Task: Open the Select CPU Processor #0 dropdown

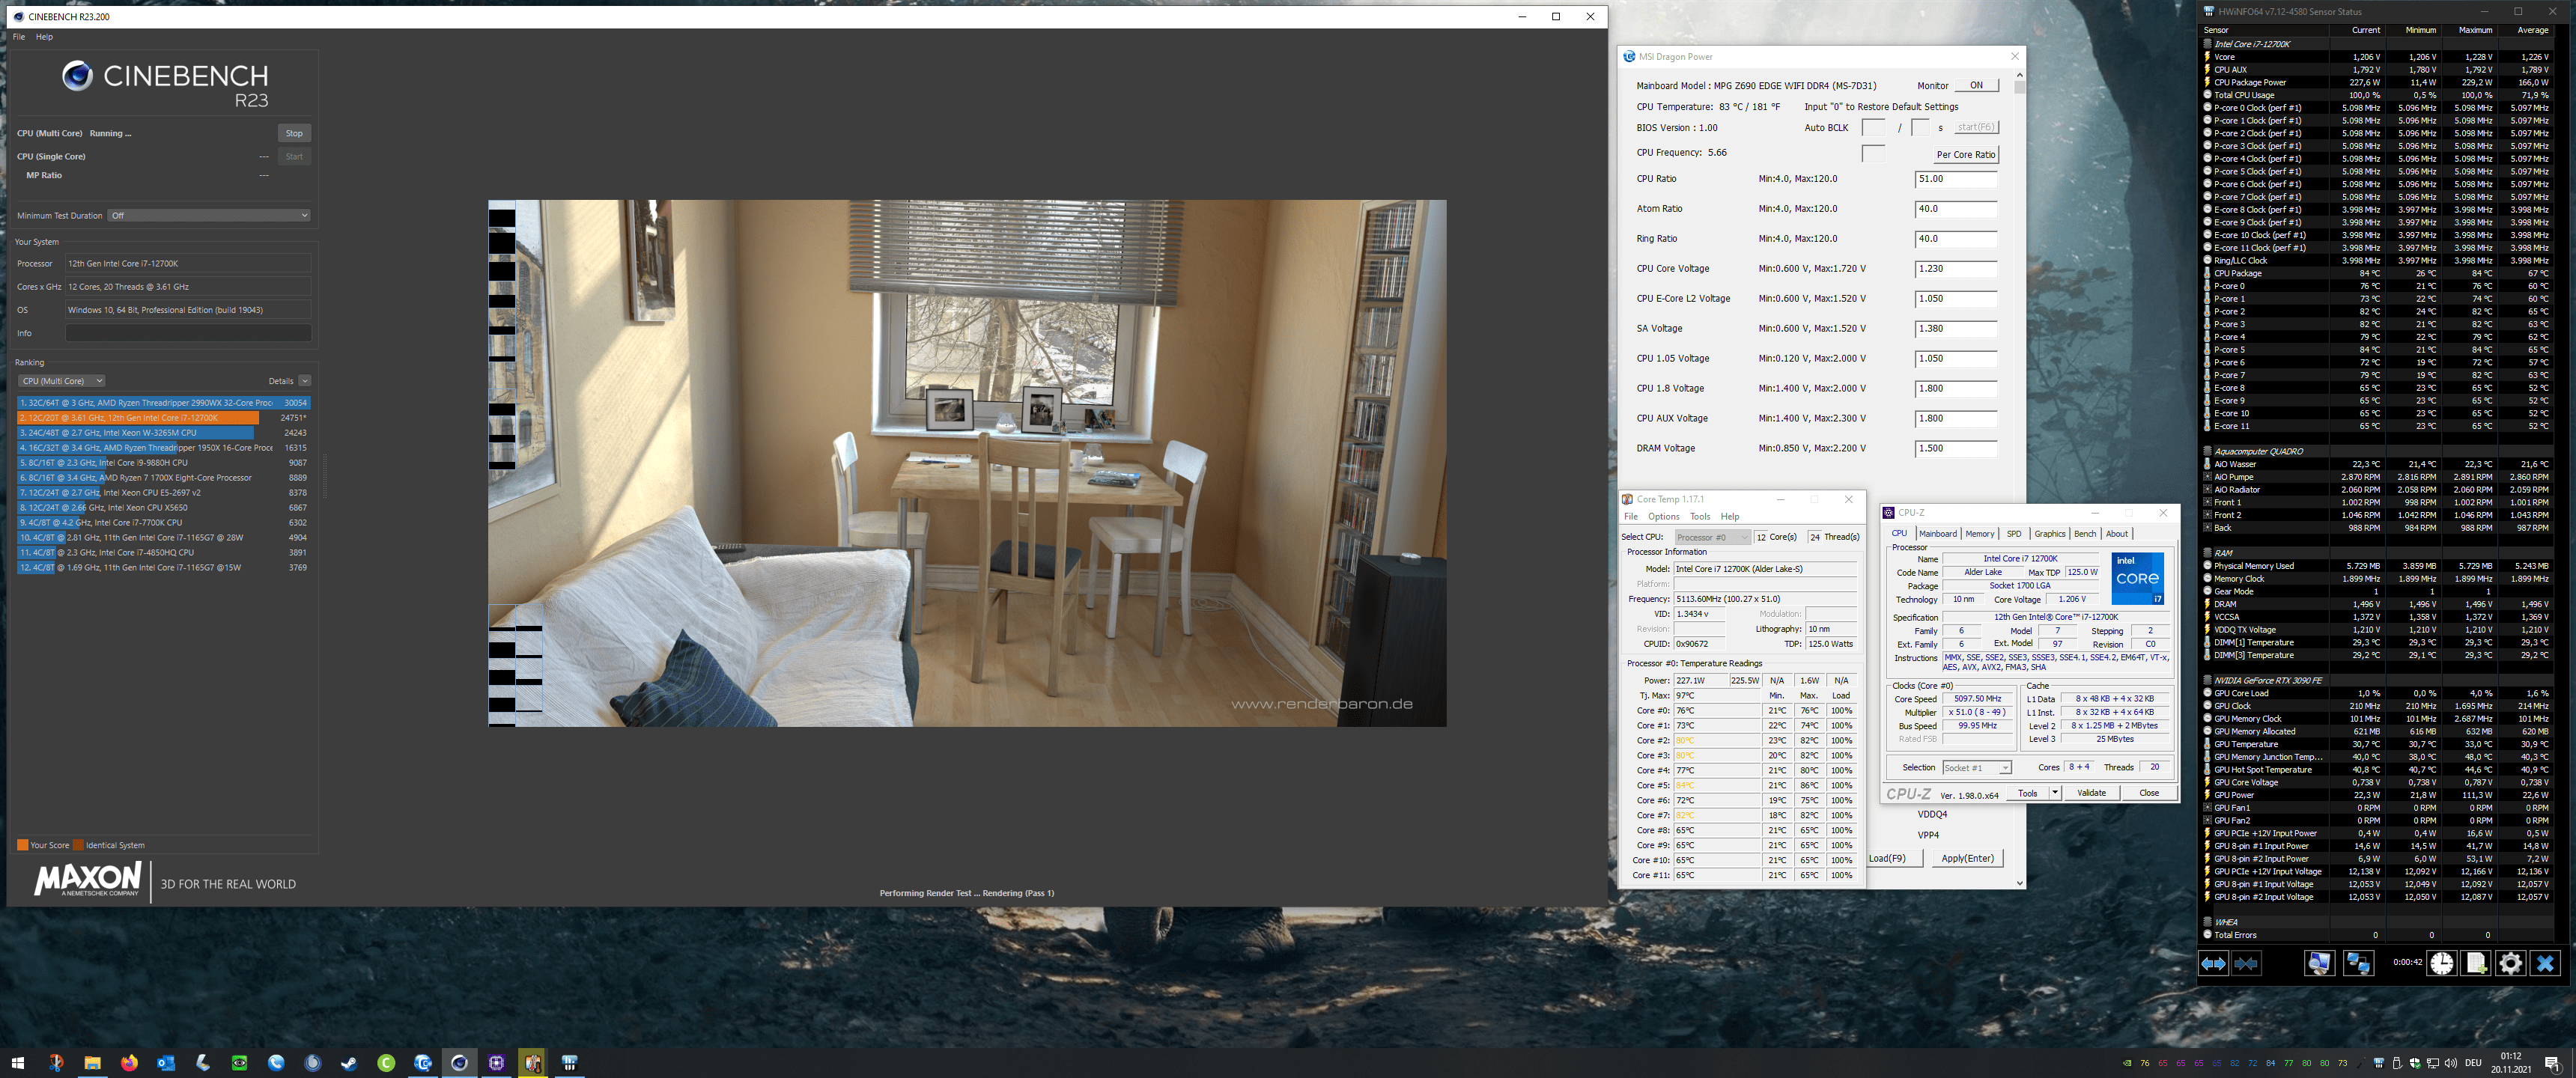Action: (x=1713, y=537)
